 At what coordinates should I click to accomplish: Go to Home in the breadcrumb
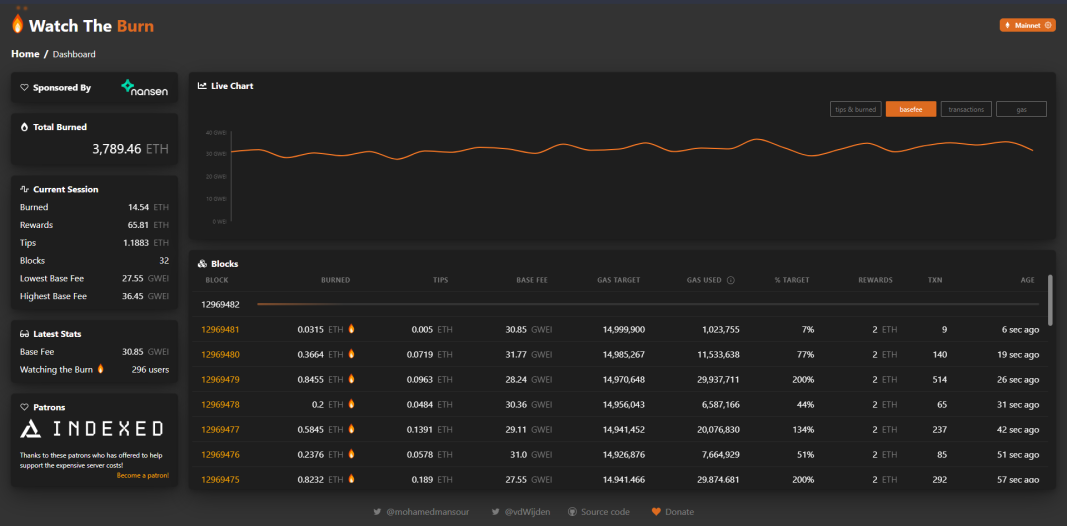[25, 54]
